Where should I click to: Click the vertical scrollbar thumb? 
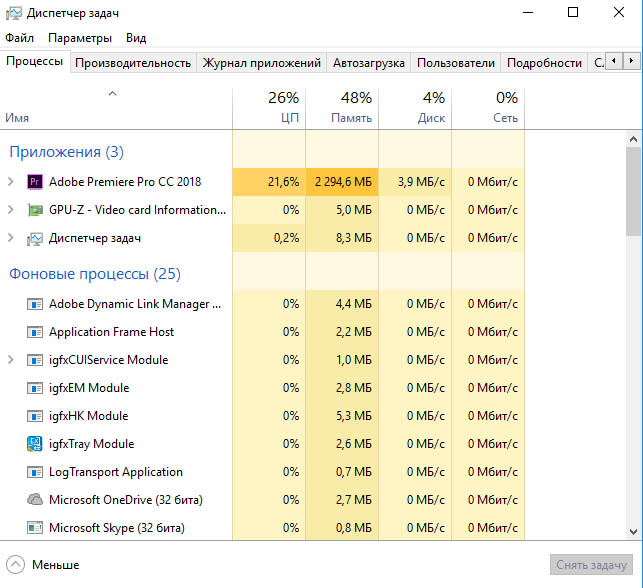coord(634,191)
